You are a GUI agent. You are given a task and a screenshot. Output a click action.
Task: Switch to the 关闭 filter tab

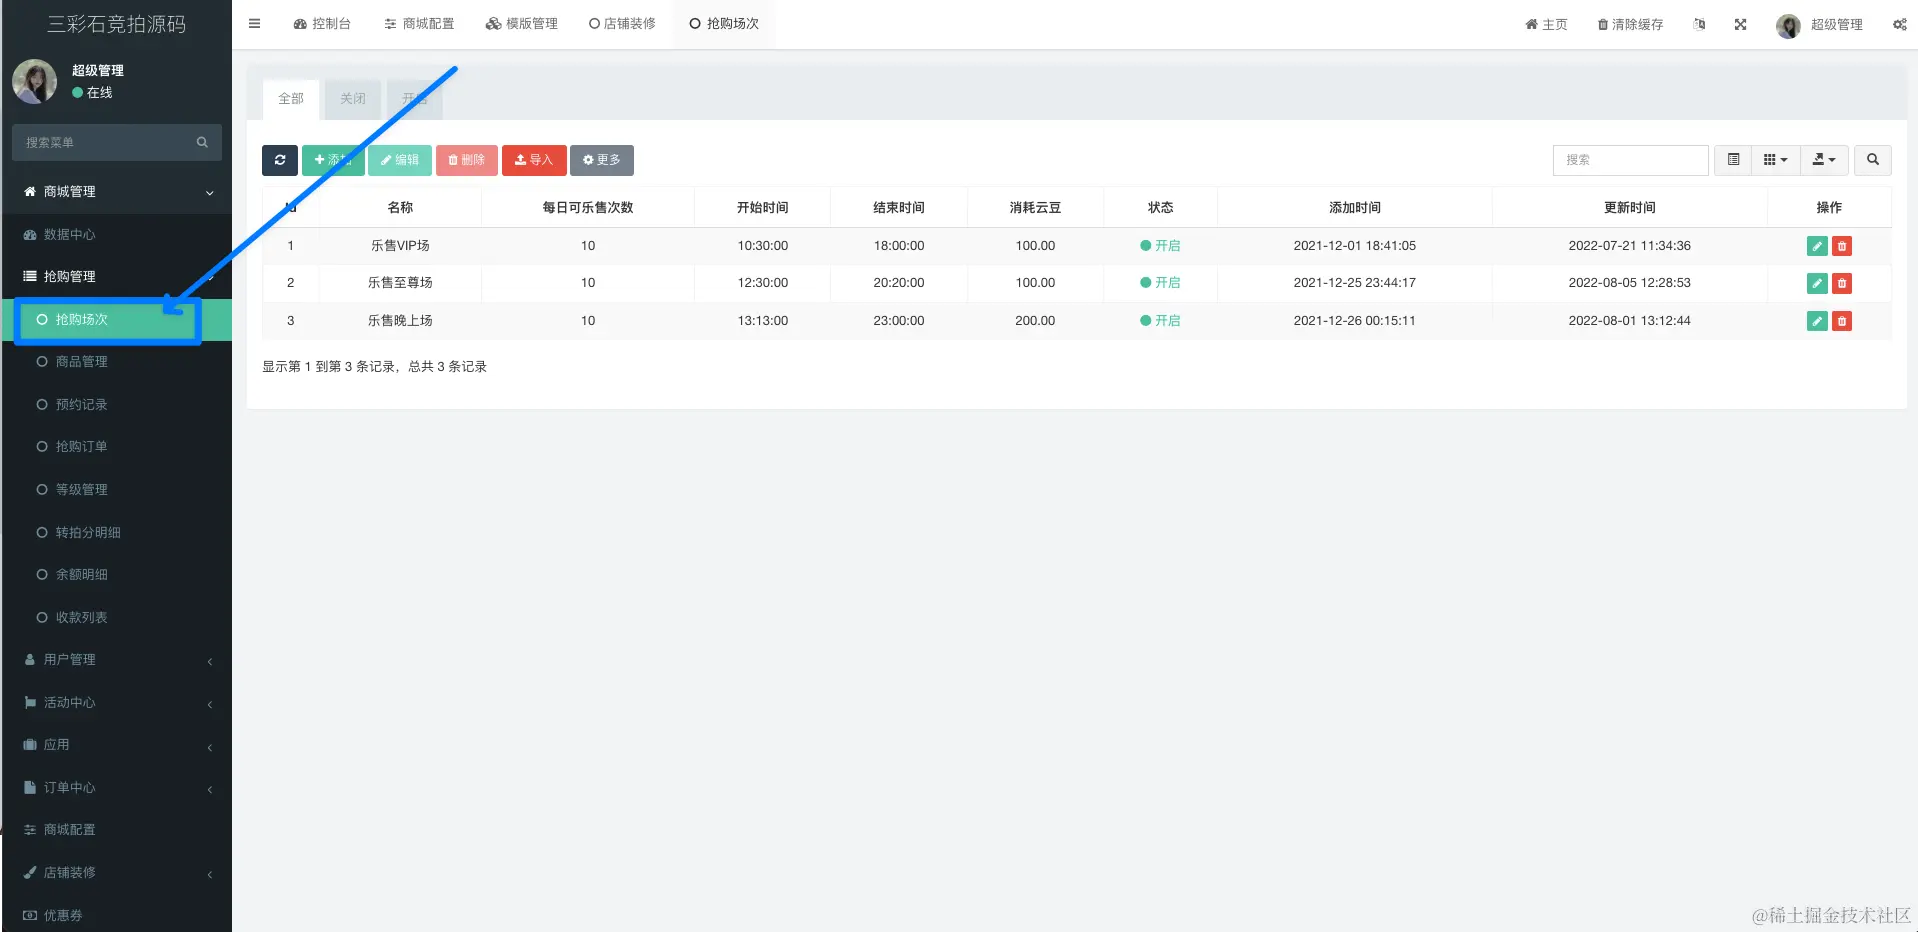(x=353, y=99)
